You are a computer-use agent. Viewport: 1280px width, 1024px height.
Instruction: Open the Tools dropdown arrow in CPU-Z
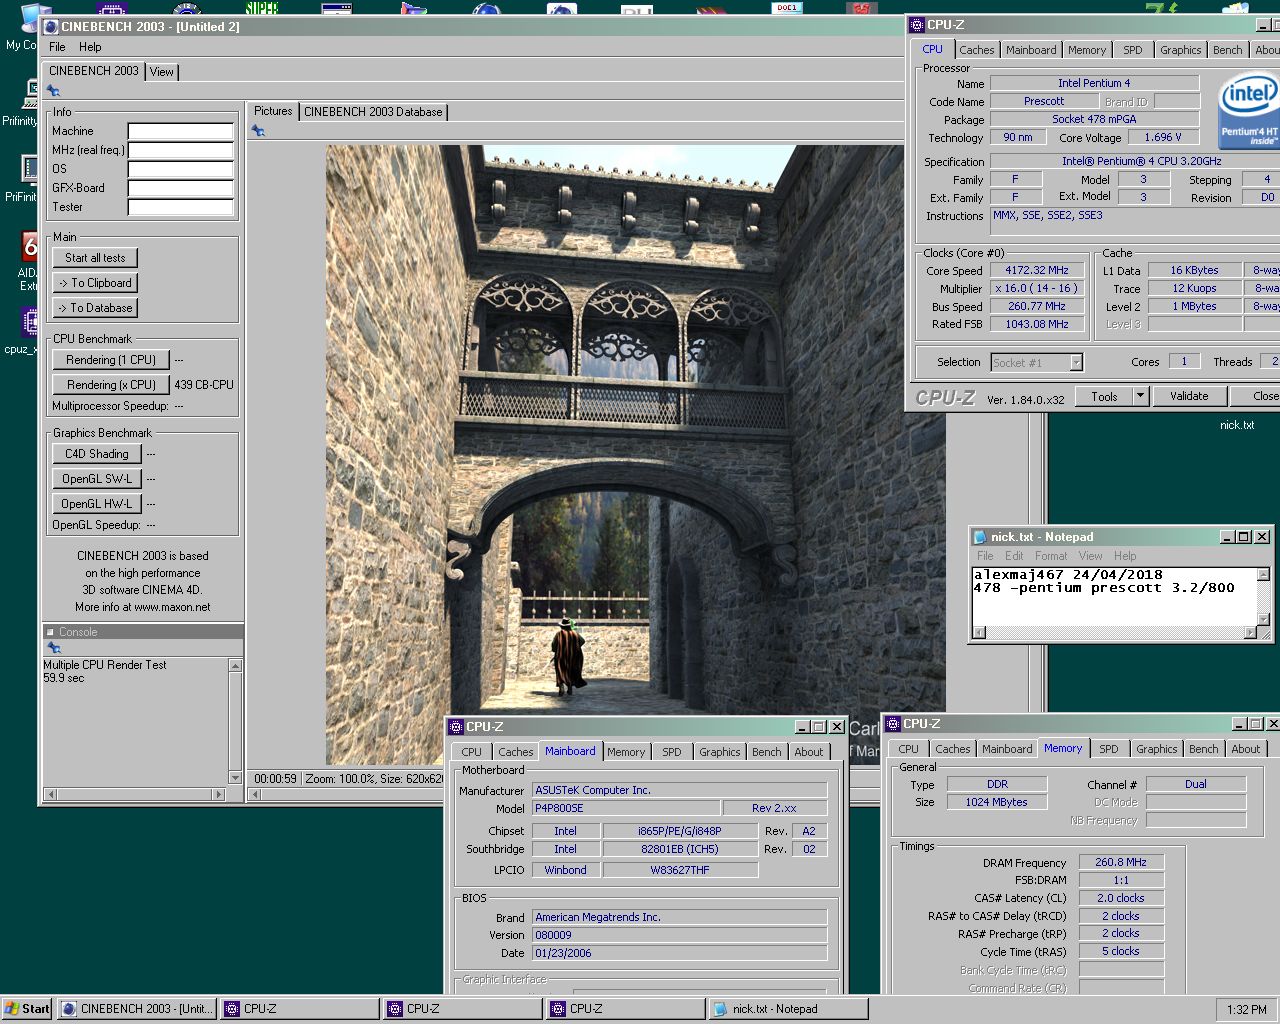coord(1139,396)
